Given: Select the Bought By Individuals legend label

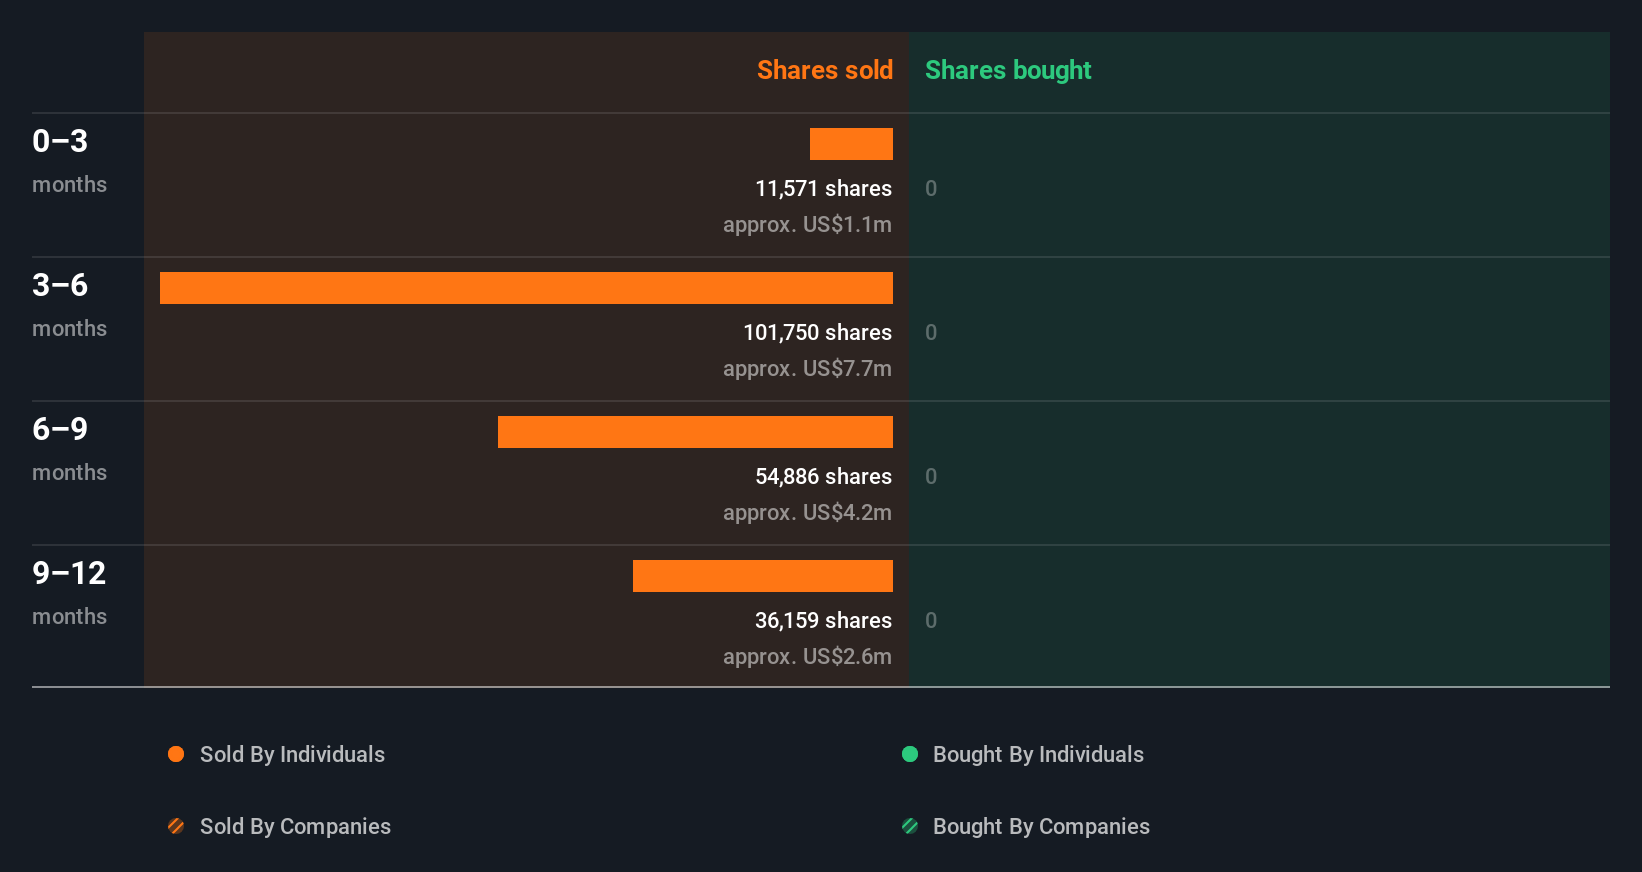Looking at the screenshot, I should (1038, 755).
